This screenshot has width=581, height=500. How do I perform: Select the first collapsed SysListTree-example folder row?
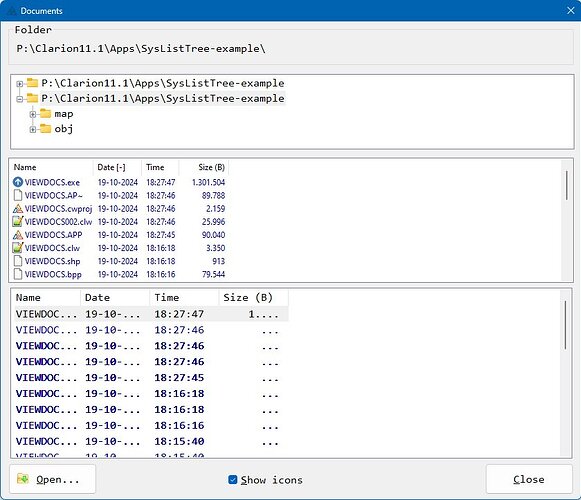pyautogui.click(x=163, y=83)
